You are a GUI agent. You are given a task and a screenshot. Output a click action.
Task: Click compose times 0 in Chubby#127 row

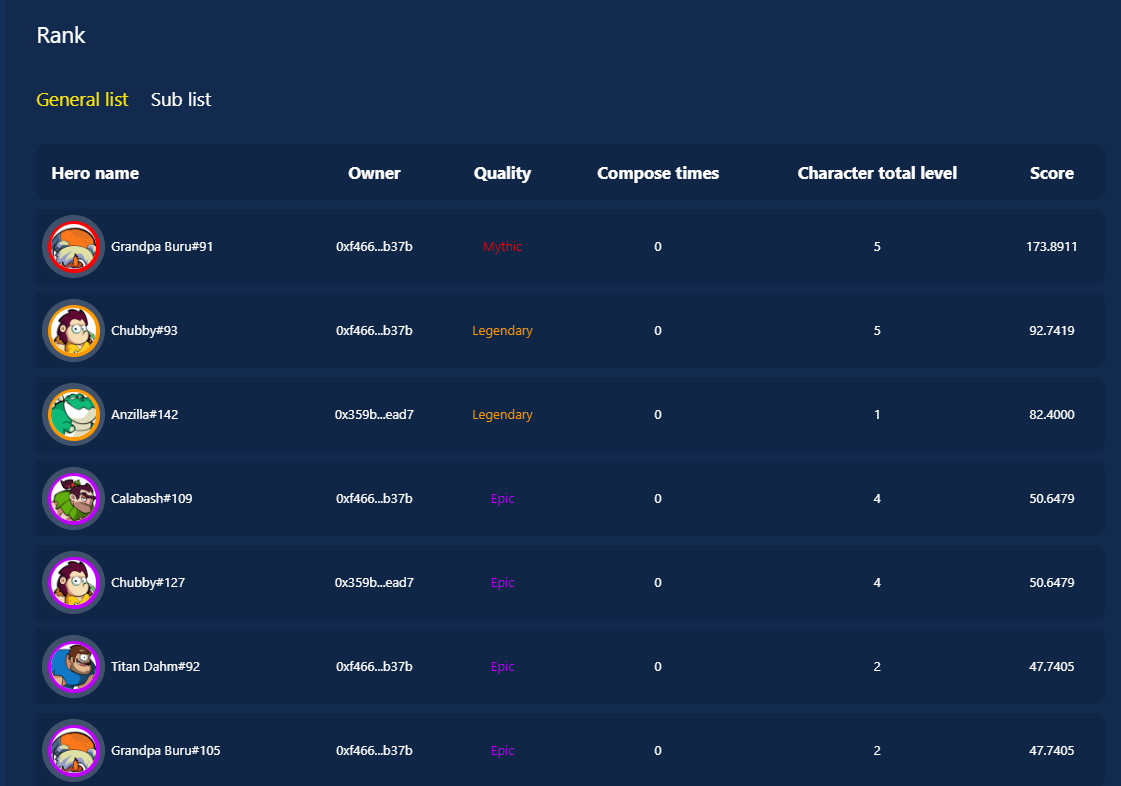pos(658,583)
